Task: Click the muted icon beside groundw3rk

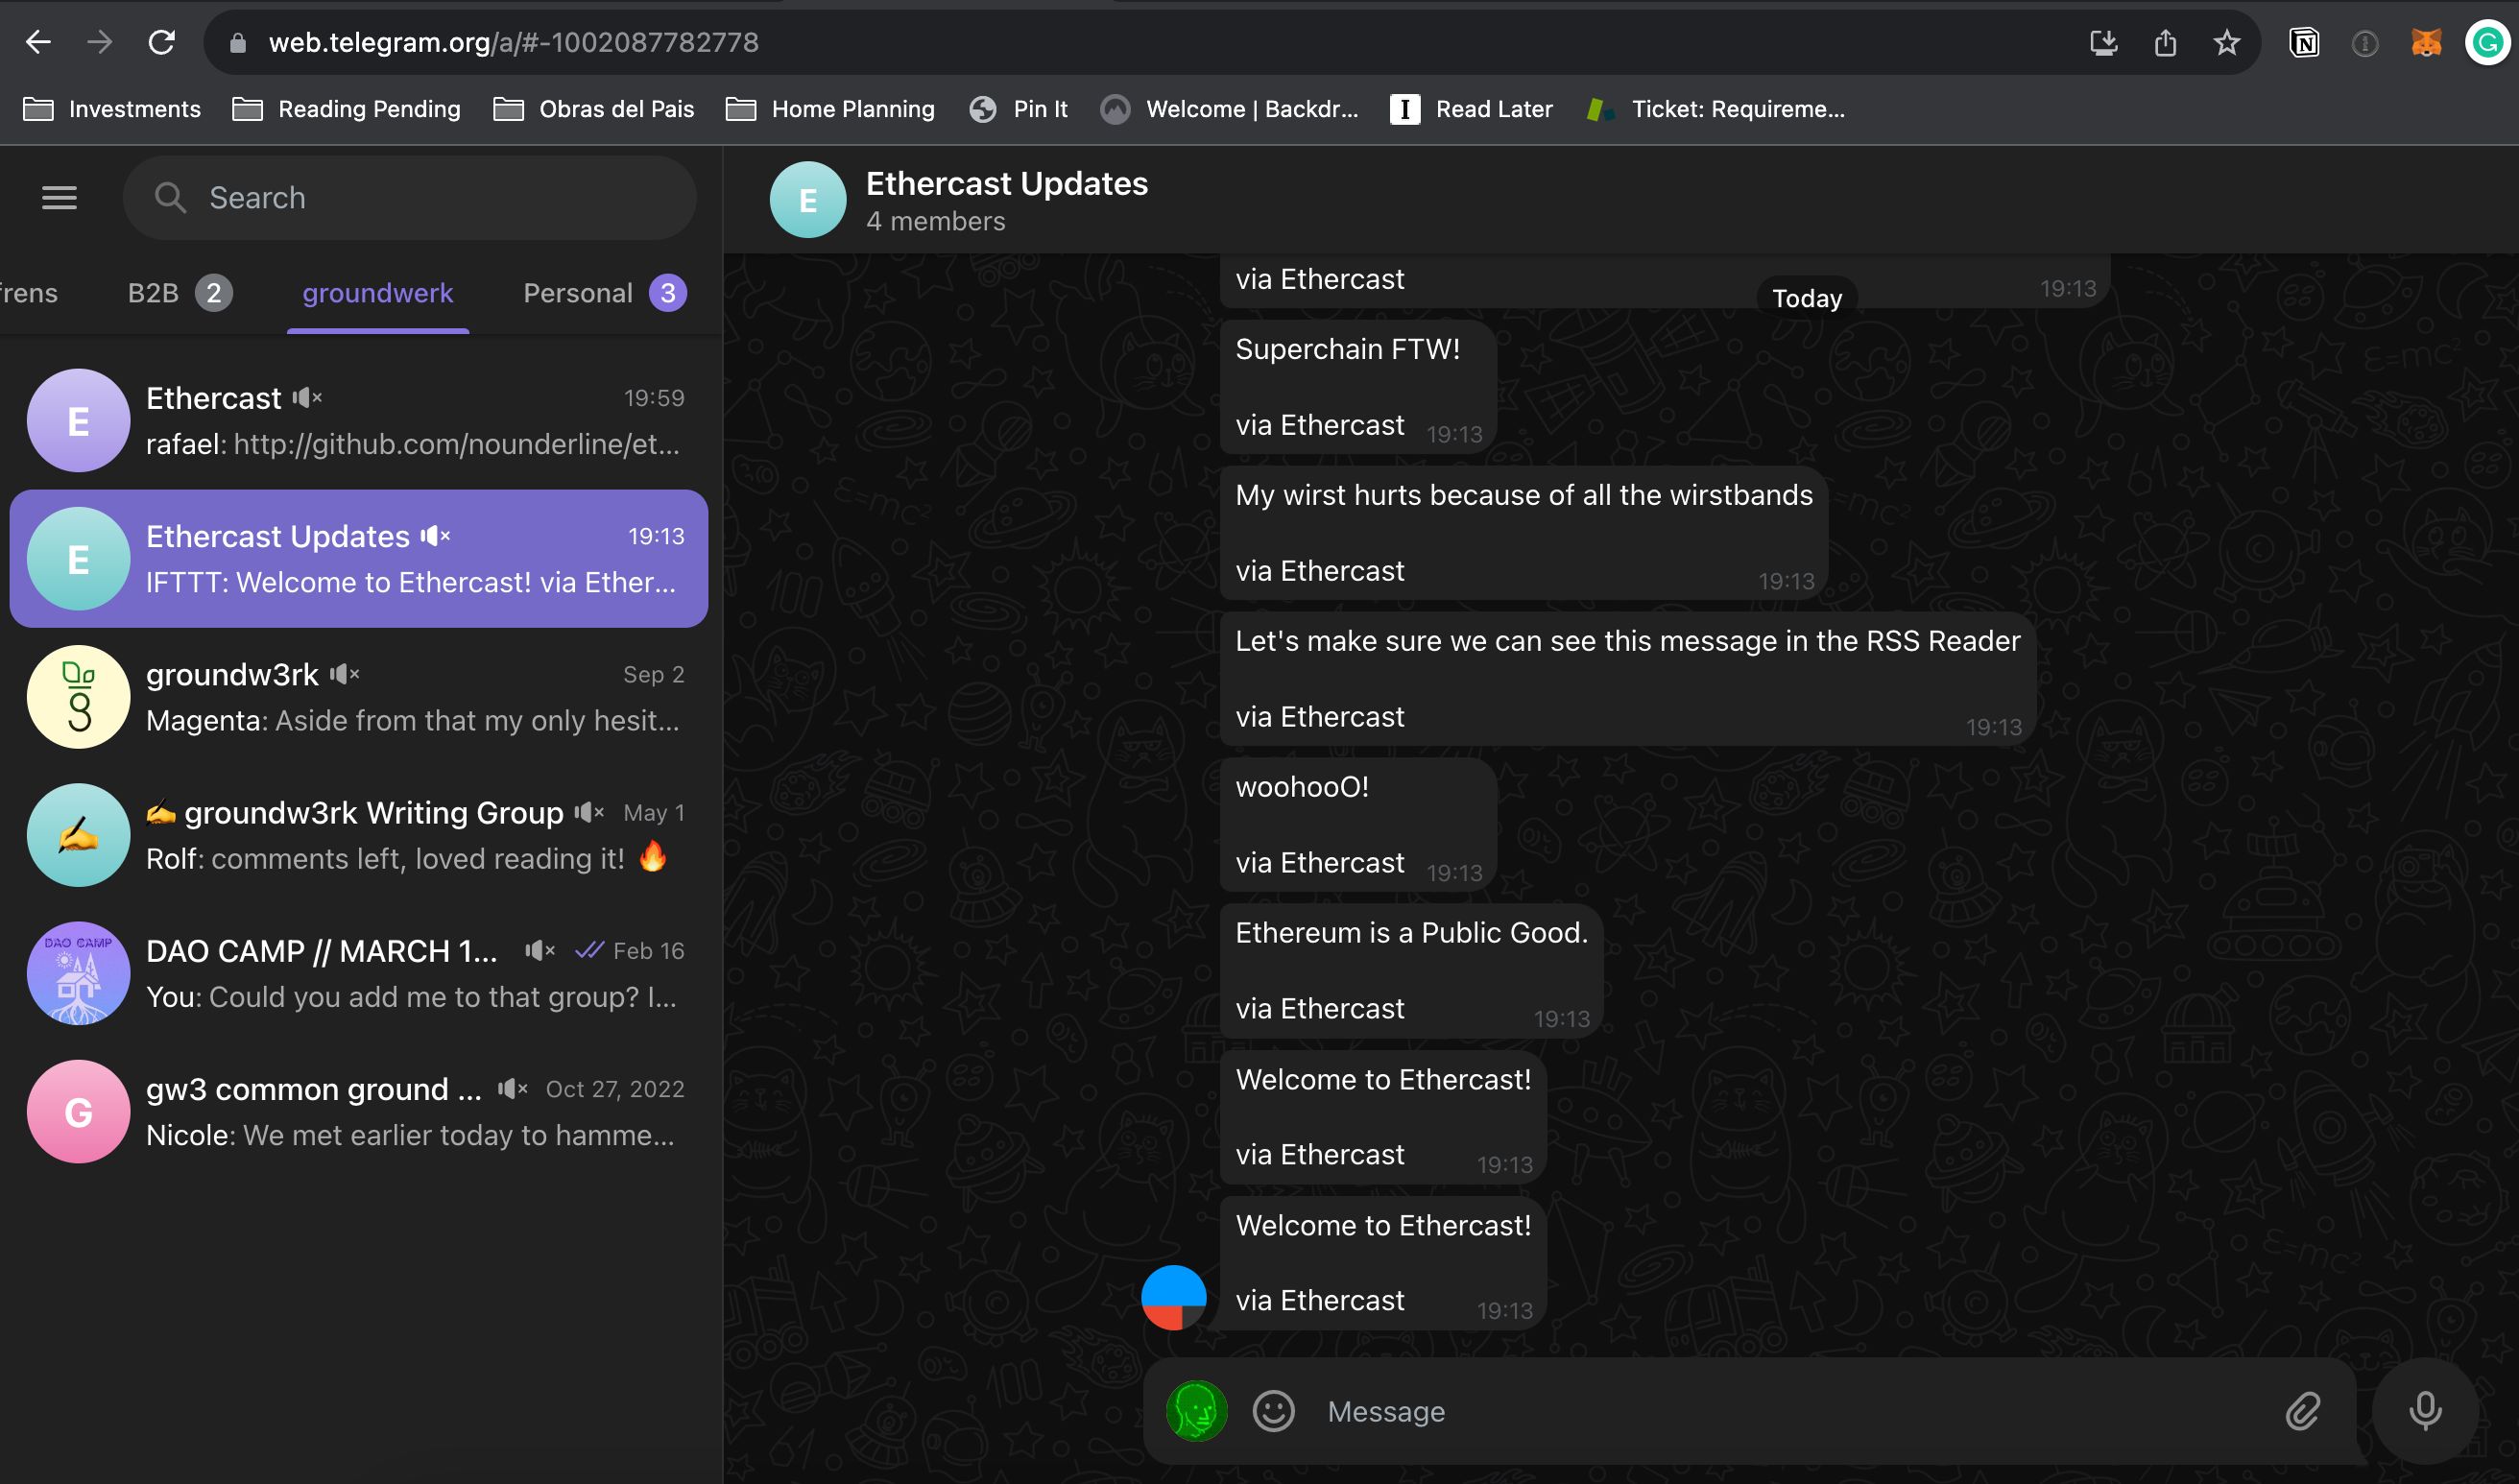Action: click(x=344, y=674)
